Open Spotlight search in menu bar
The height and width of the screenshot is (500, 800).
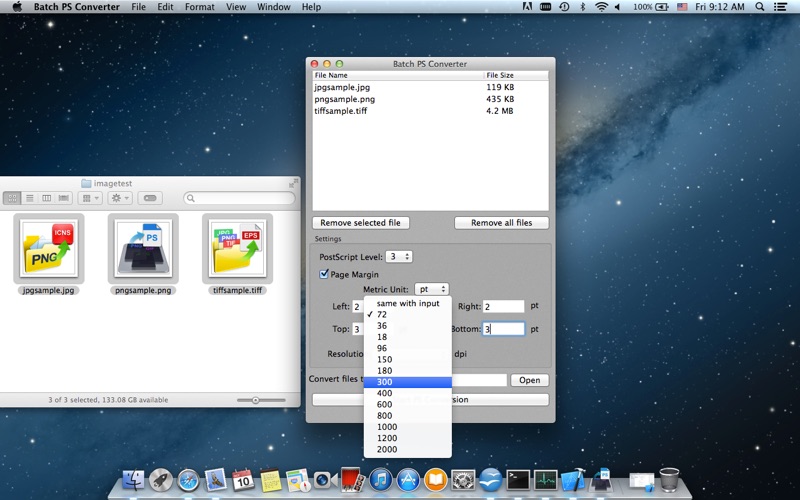[x=759, y=7]
